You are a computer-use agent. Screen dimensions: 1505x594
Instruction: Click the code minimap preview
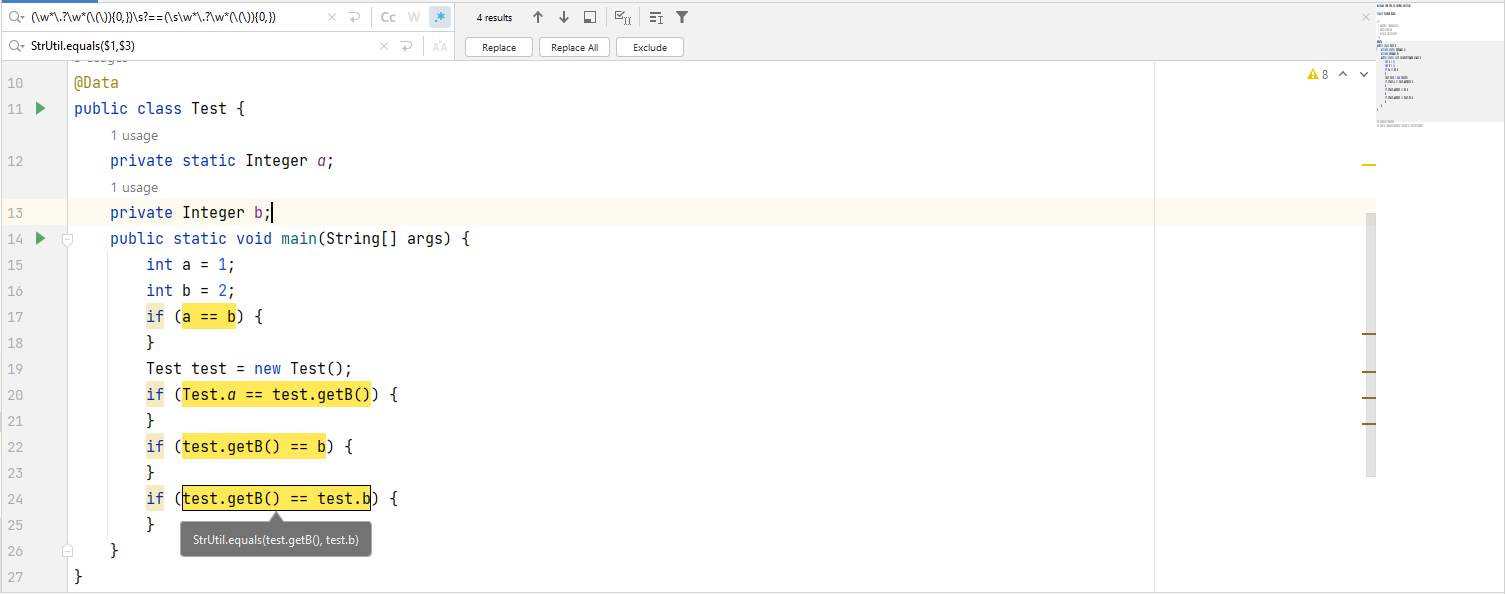coord(1438,65)
